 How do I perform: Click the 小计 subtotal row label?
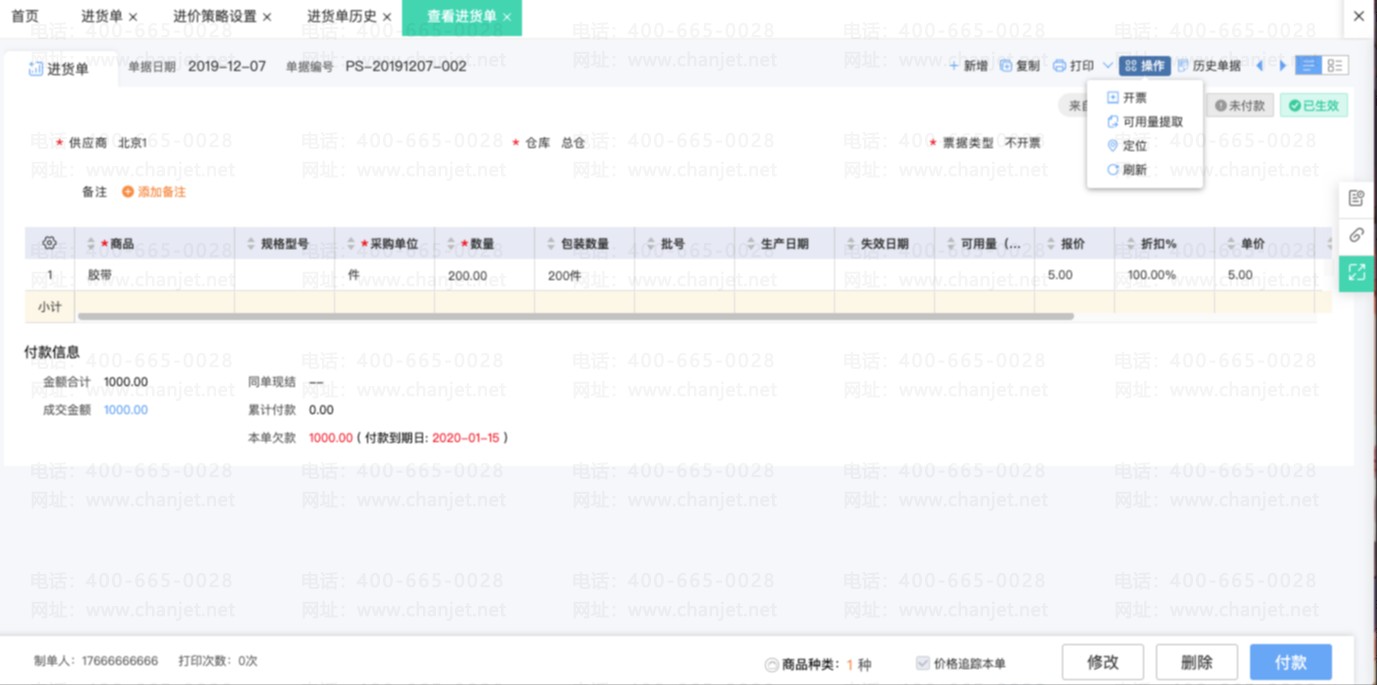(x=50, y=307)
